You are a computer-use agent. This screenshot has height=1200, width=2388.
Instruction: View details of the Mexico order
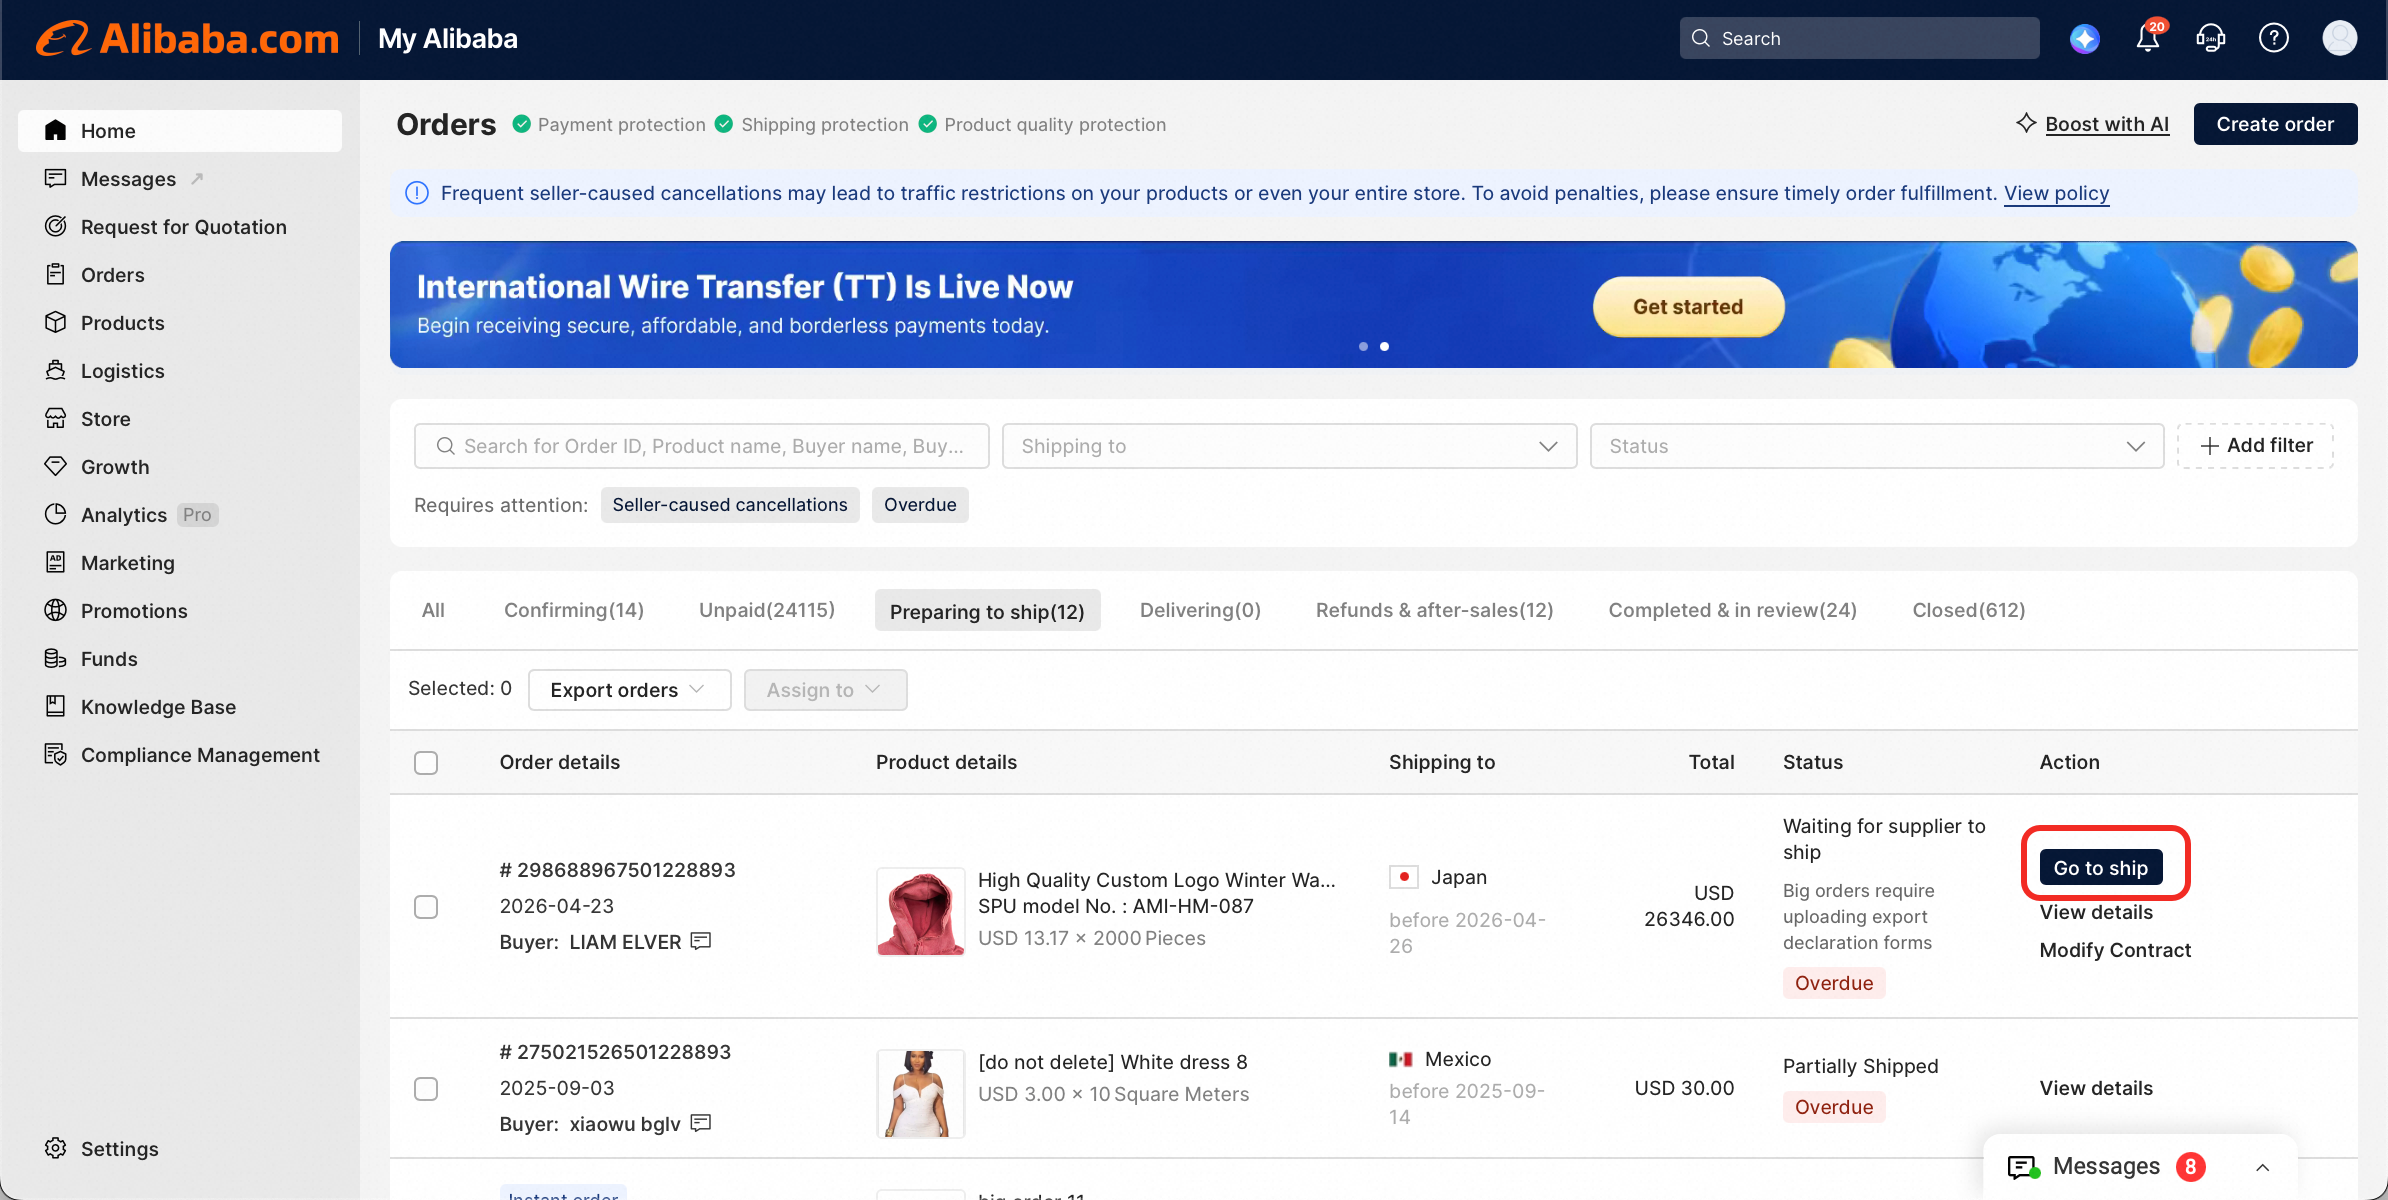pyautogui.click(x=2096, y=1088)
